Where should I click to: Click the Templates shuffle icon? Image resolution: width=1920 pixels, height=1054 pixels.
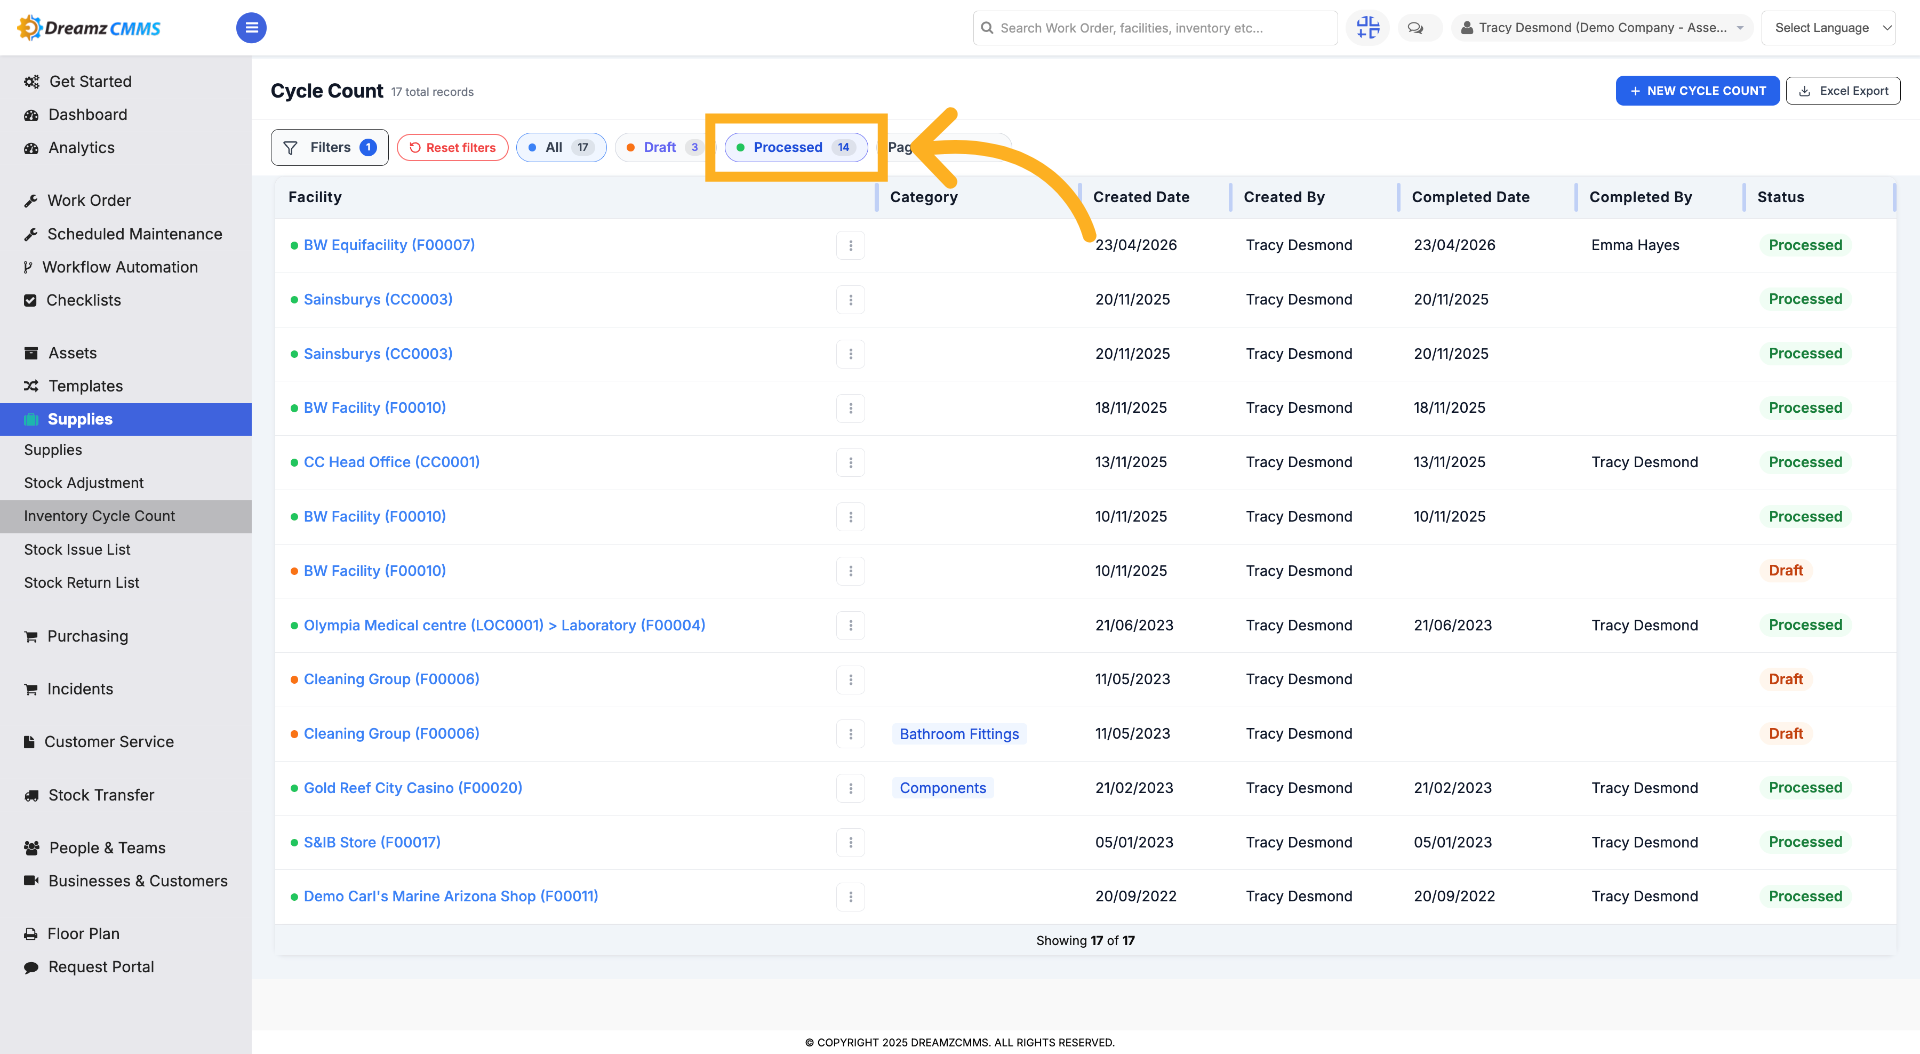tap(31, 386)
